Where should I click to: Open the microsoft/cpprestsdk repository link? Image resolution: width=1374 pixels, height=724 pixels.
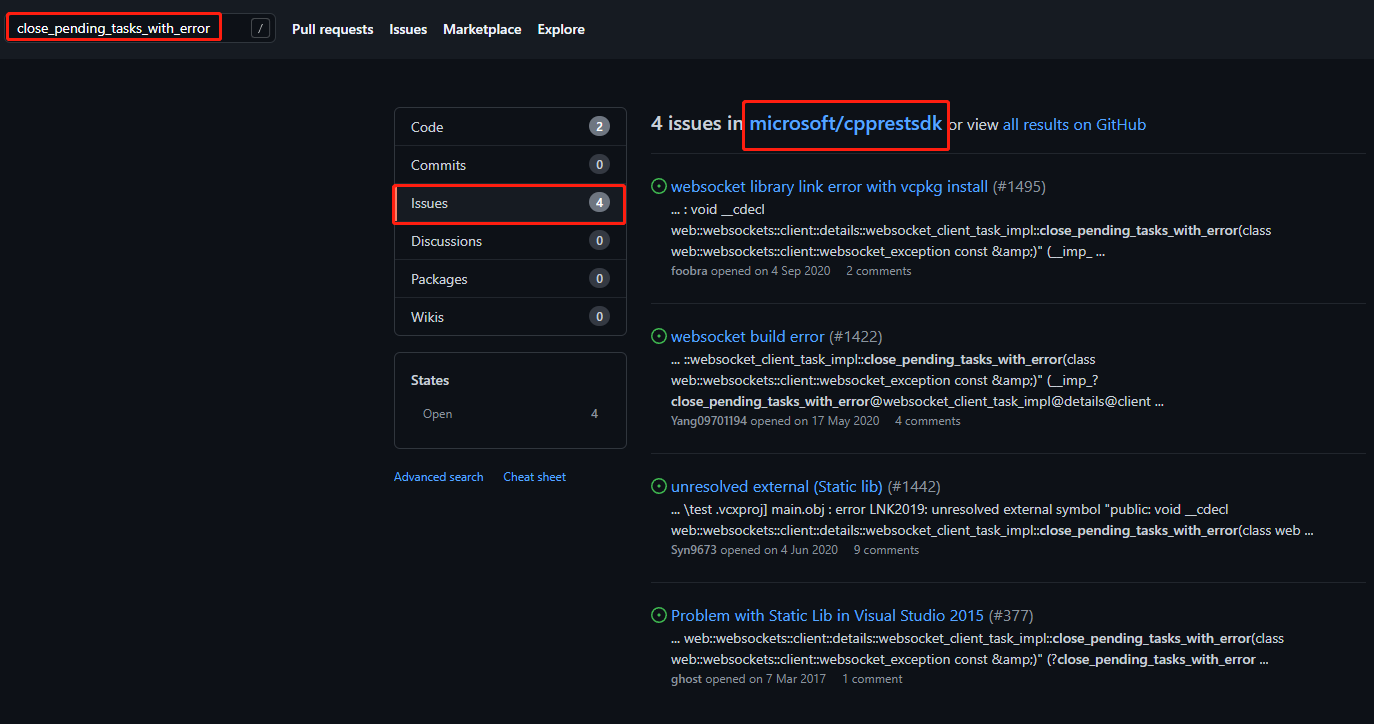pyautogui.click(x=845, y=123)
